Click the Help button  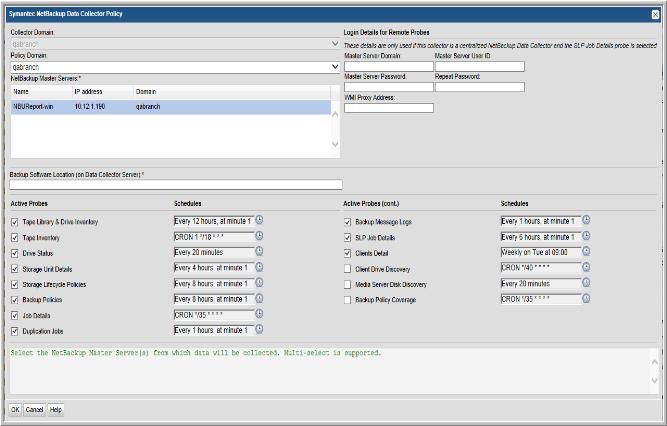click(x=56, y=409)
